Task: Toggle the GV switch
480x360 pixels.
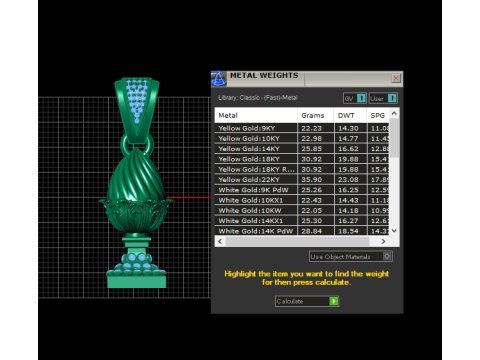Action: click(x=355, y=98)
